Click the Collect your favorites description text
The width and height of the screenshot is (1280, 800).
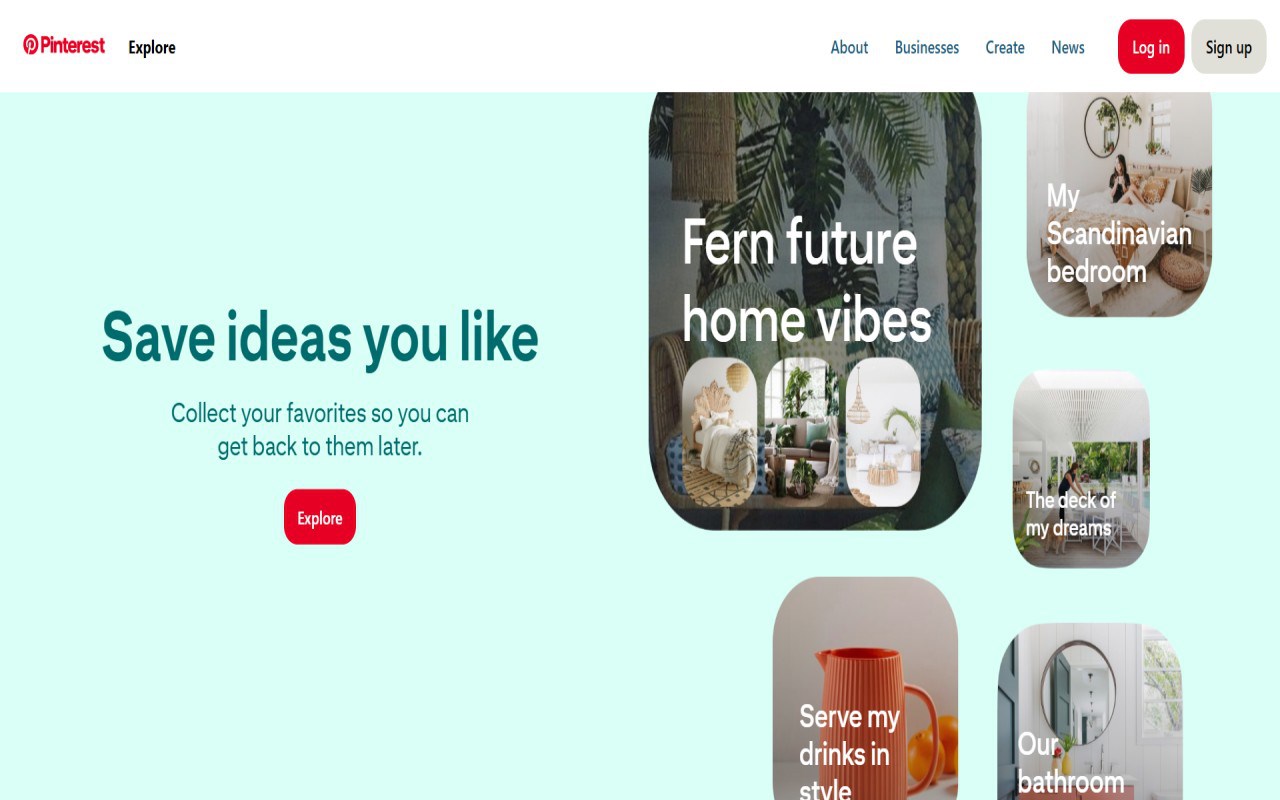(x=320, y=429)
